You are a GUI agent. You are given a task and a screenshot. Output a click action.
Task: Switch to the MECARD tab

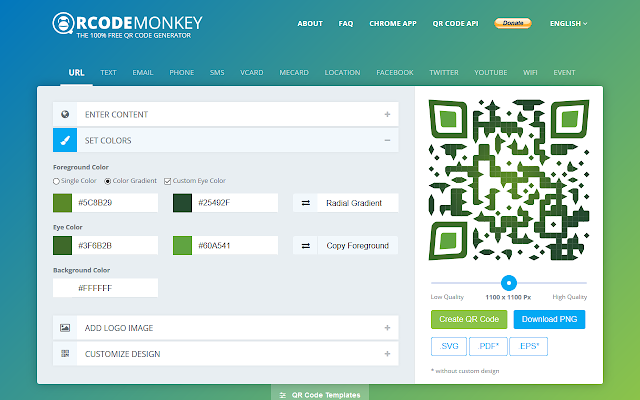(x=294, y=73)
